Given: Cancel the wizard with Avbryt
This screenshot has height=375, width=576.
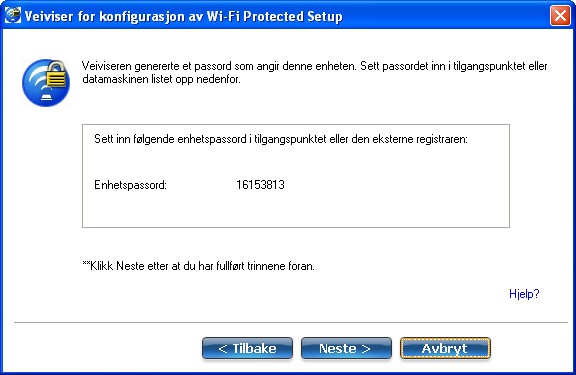Looking at the screenshot, I should click(445, 348).
